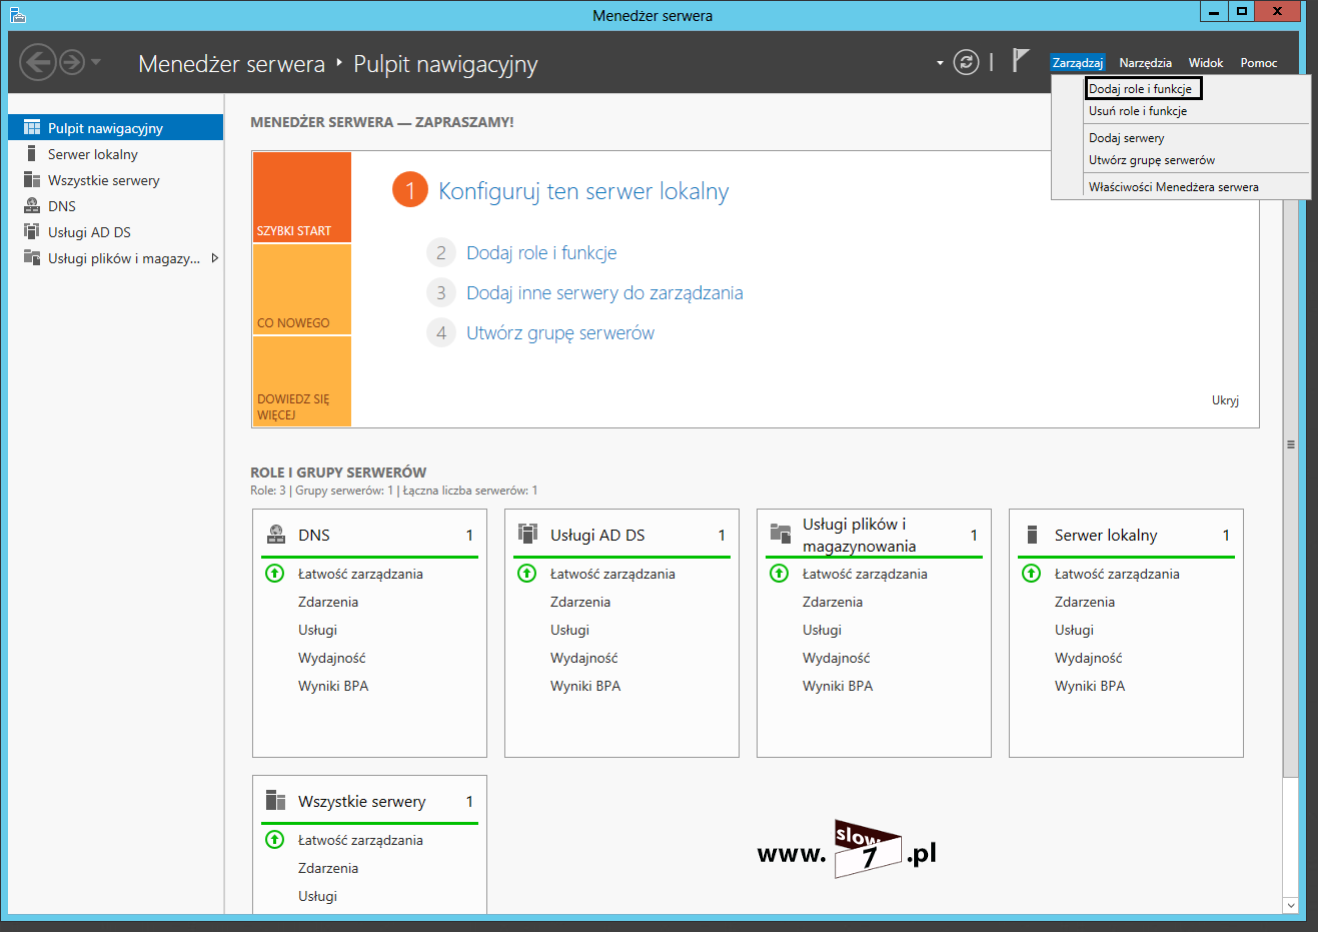Viewport: 1318px width, 932px height.
Task: Click Utwórz grupę serwerów welcome link
Action: [560, 333]
